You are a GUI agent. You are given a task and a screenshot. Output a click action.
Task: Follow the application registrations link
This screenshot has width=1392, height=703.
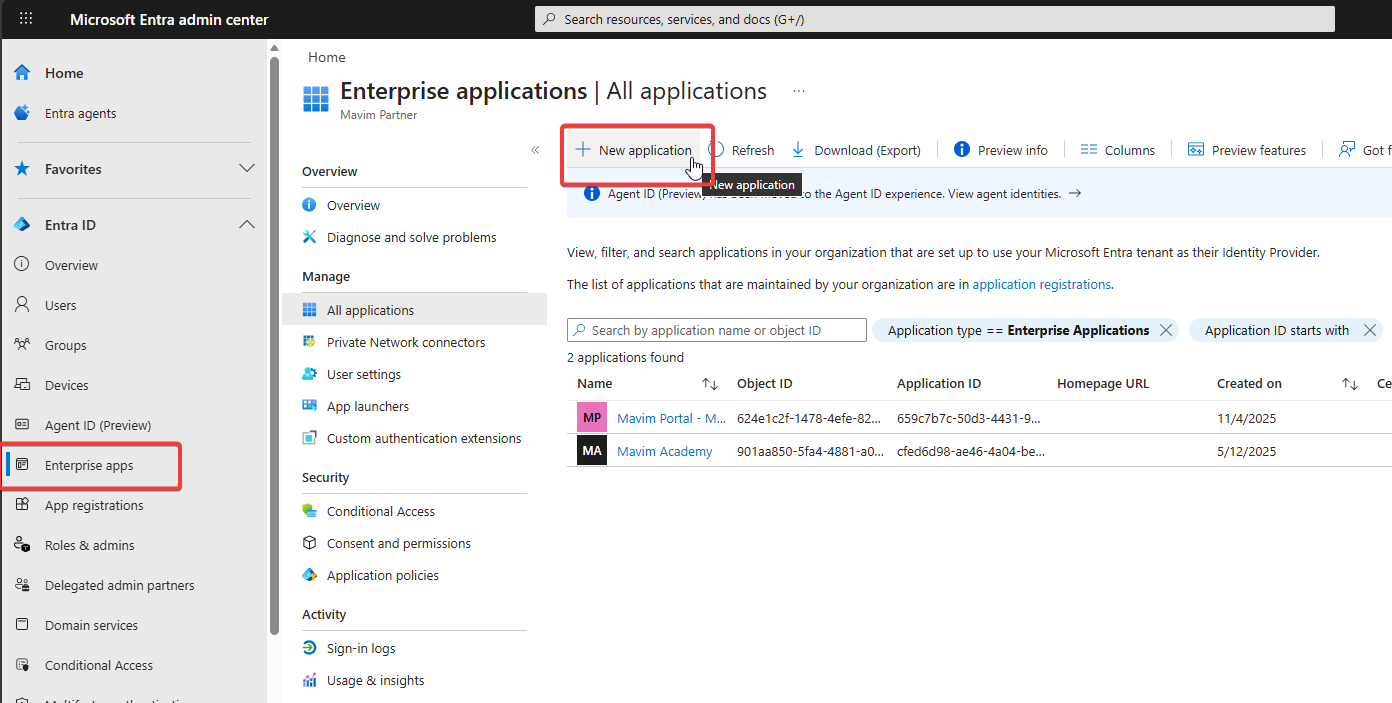coord(1041,284)
